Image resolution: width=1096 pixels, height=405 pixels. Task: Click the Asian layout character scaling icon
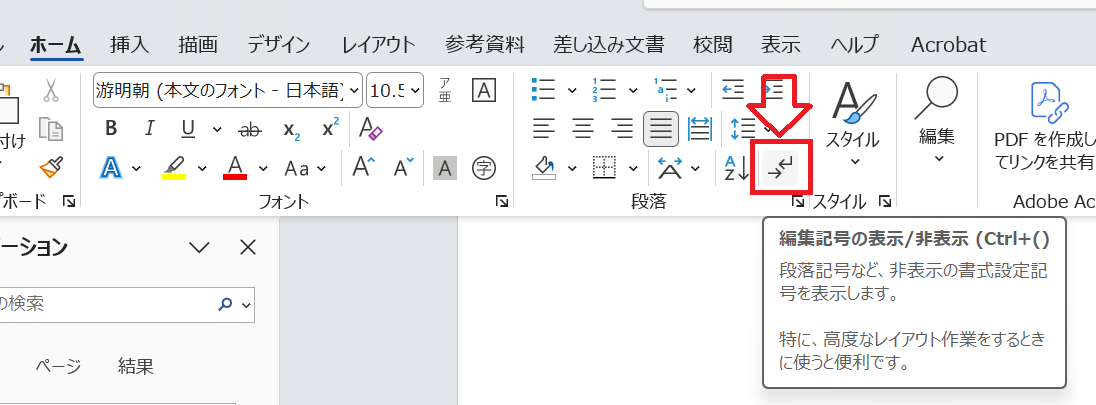(670, 168)
